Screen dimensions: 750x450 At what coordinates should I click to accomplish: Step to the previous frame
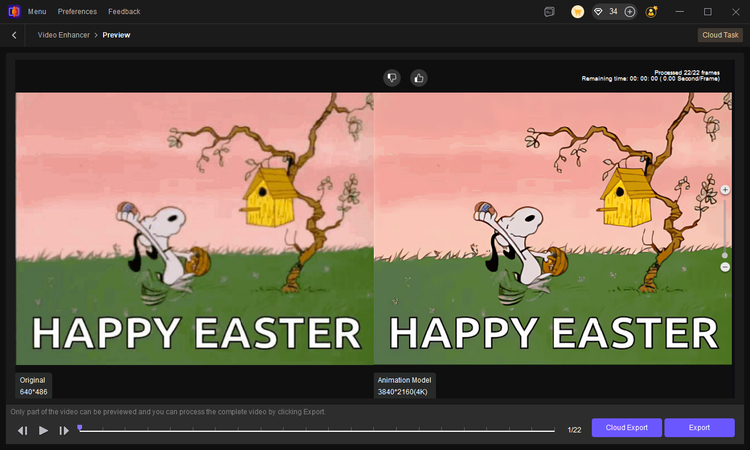pos(22,430)
